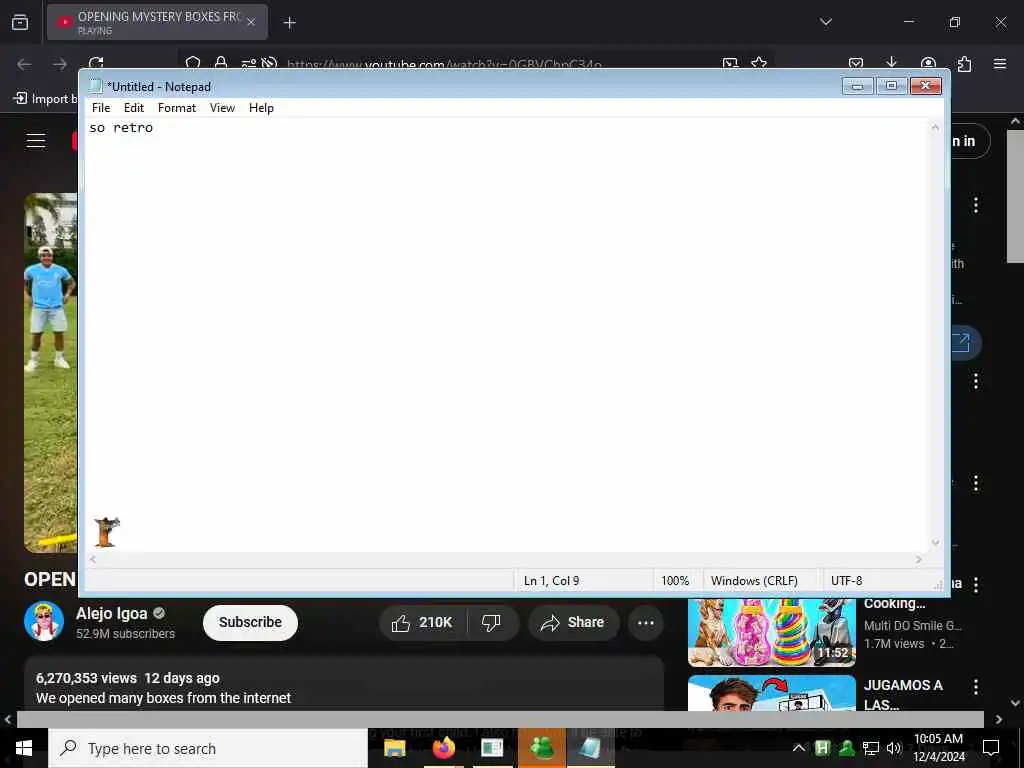Go back in Firefox
Viewport: 1024px width, 768px height.
pos(24,64)
